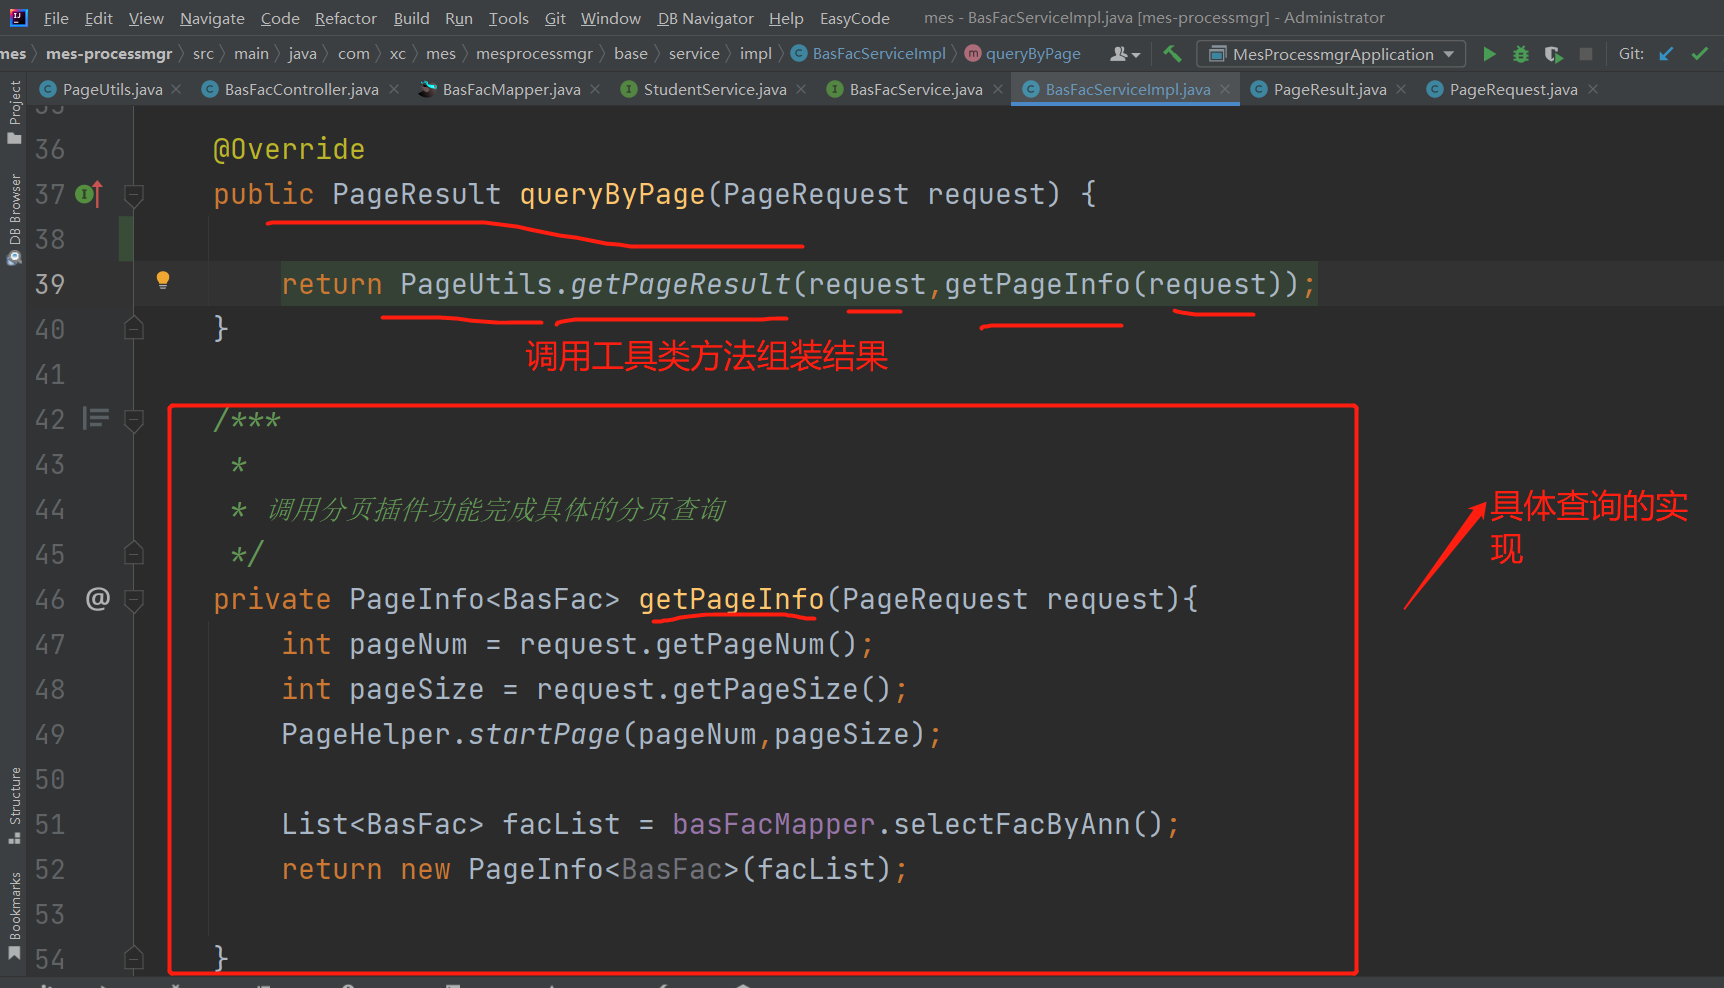Viewport: 1724px width, 988px height.
Task: Open the EasyCode menu
Action: (x=855, y=18)
